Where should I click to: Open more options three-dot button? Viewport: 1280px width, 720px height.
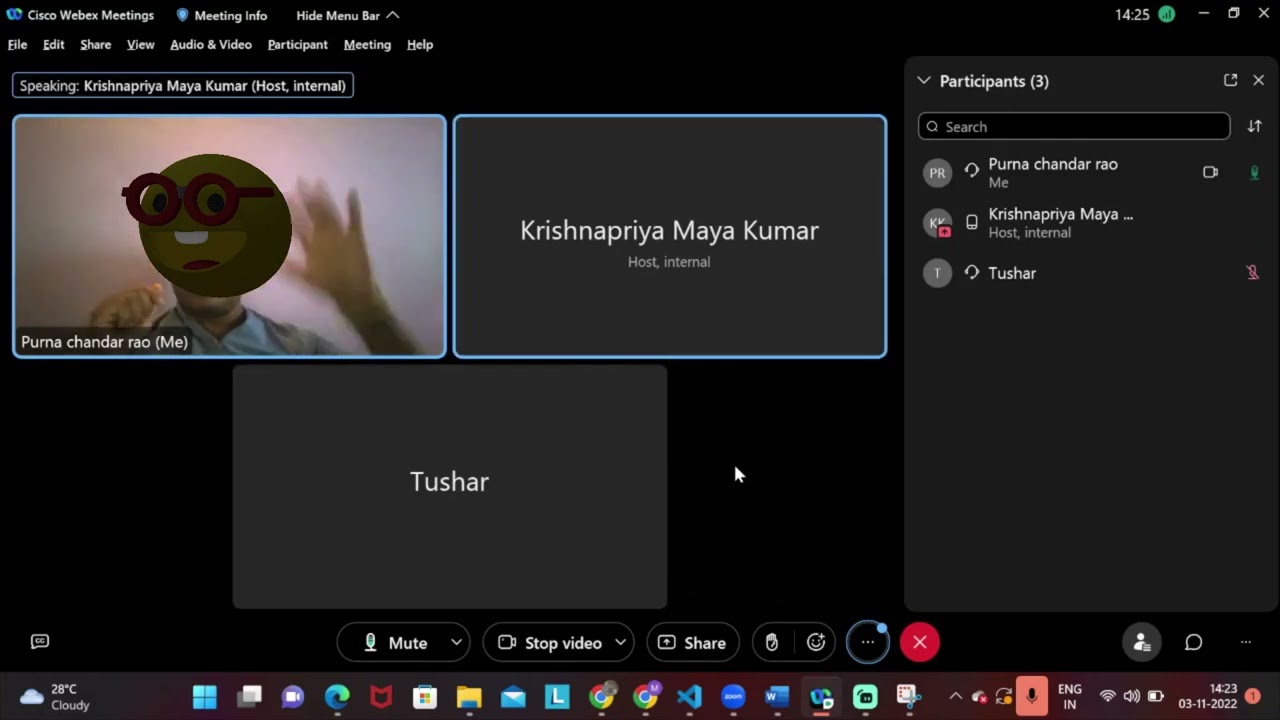[x=868, y=643]
